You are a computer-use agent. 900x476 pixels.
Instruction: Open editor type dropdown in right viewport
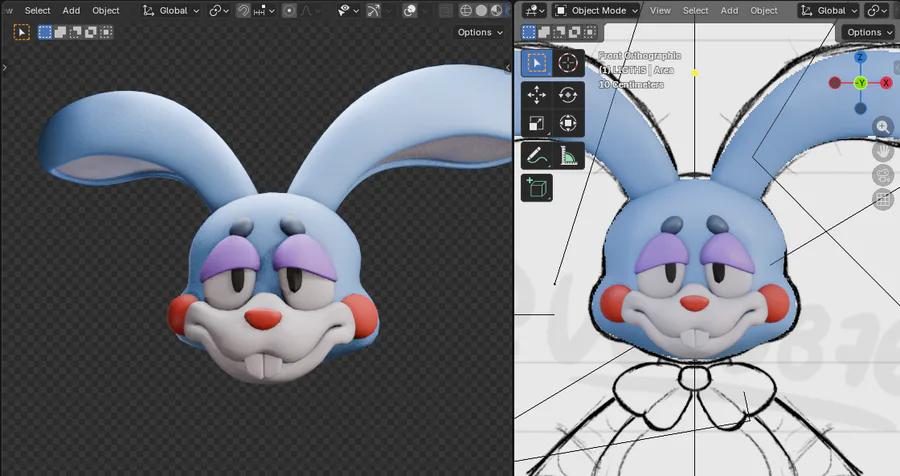coord(535,10)
